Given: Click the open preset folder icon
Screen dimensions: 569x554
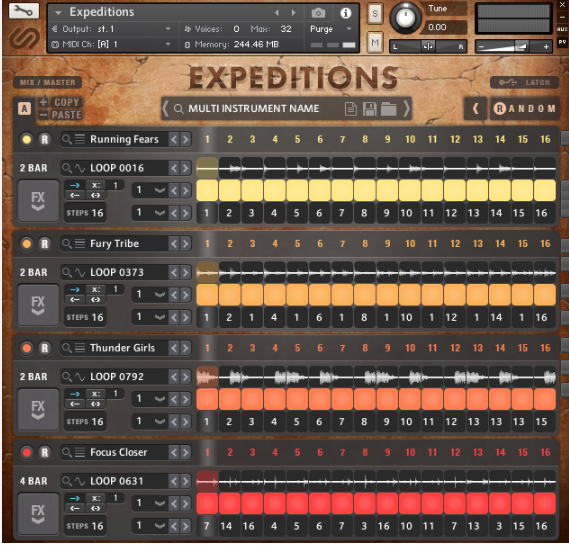Looking at the screenshot, I should 388,108.
